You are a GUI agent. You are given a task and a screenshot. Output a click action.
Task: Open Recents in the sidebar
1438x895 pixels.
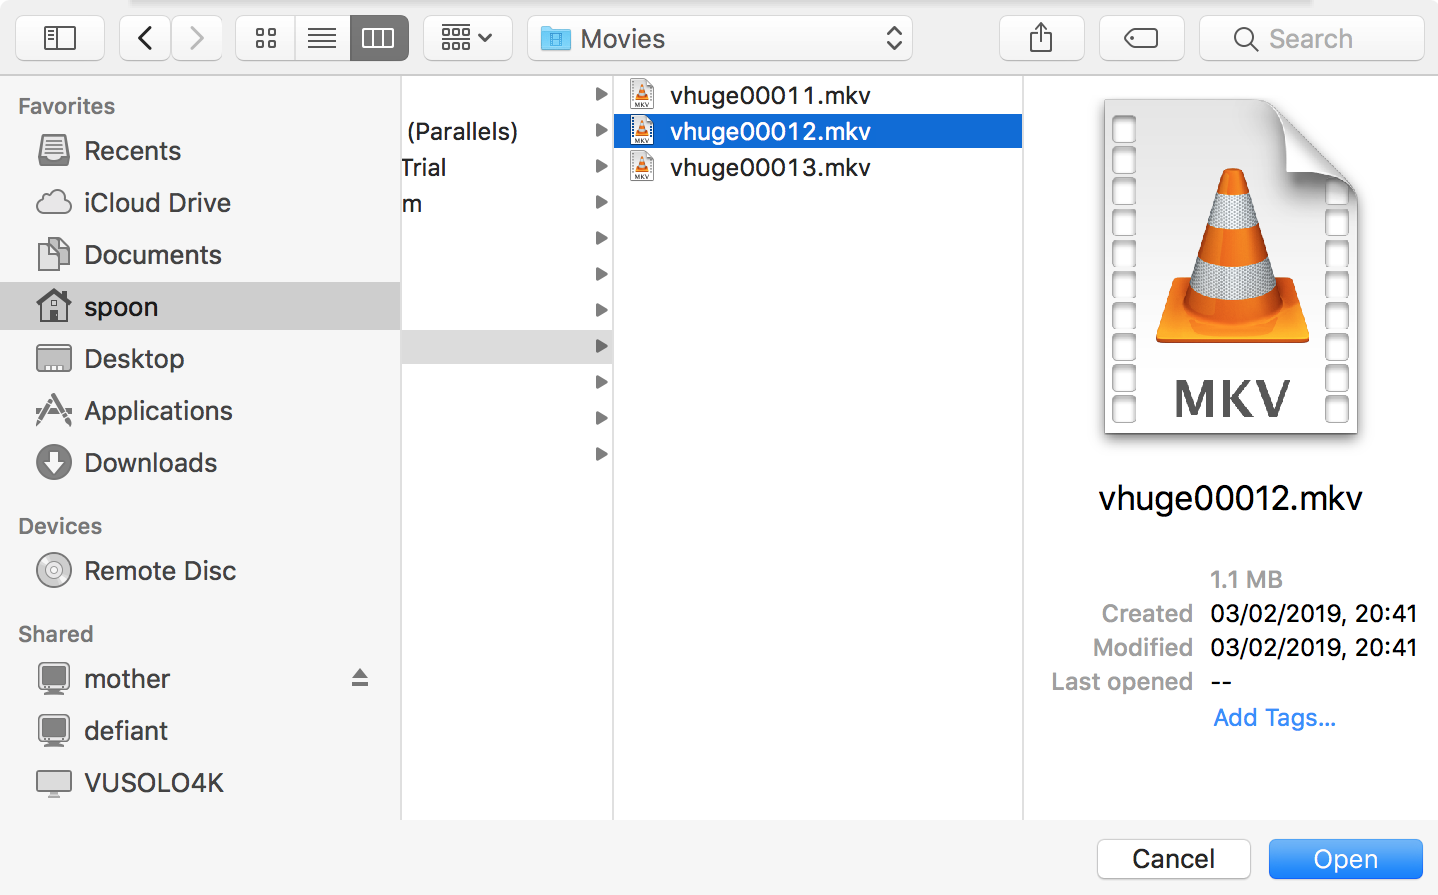[x=200, y=151]
